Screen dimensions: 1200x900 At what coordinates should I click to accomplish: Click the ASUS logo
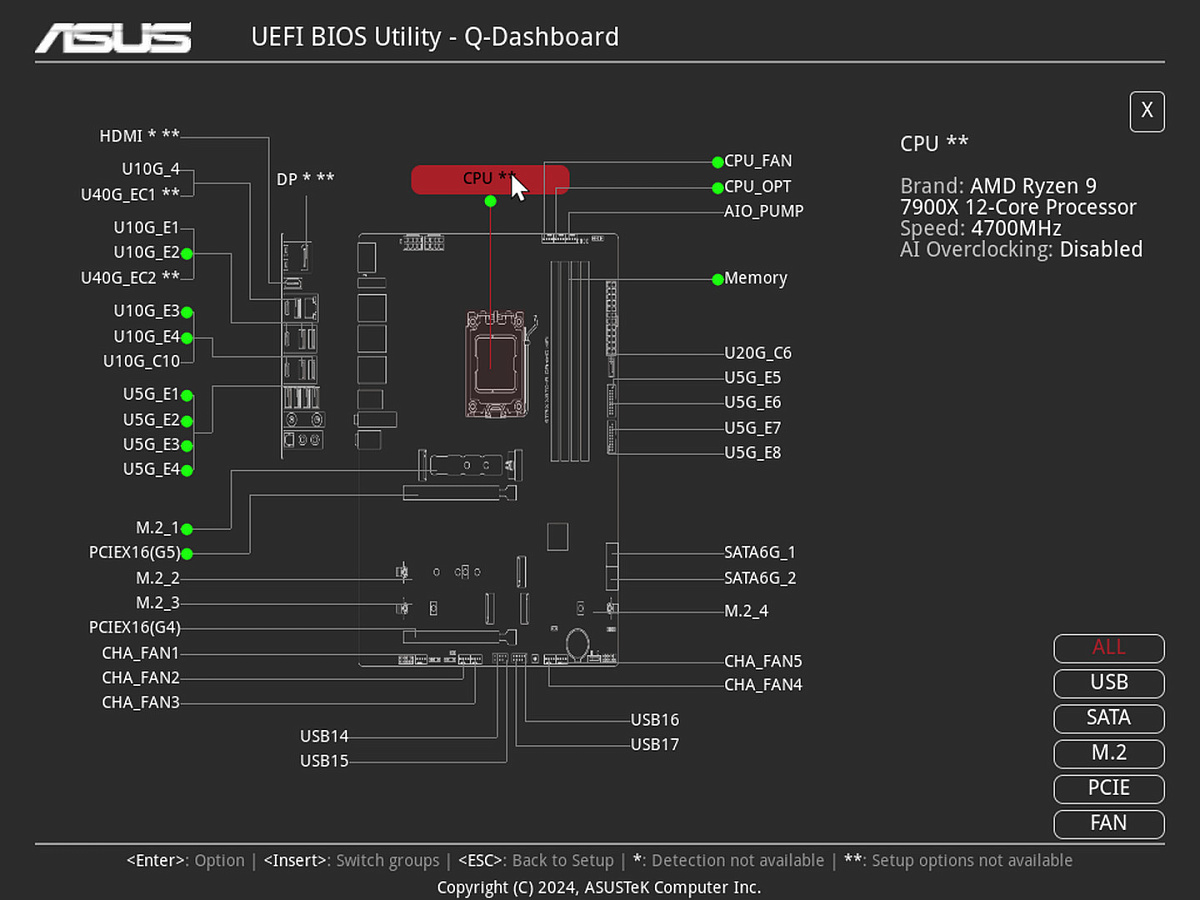pos(113,38)
